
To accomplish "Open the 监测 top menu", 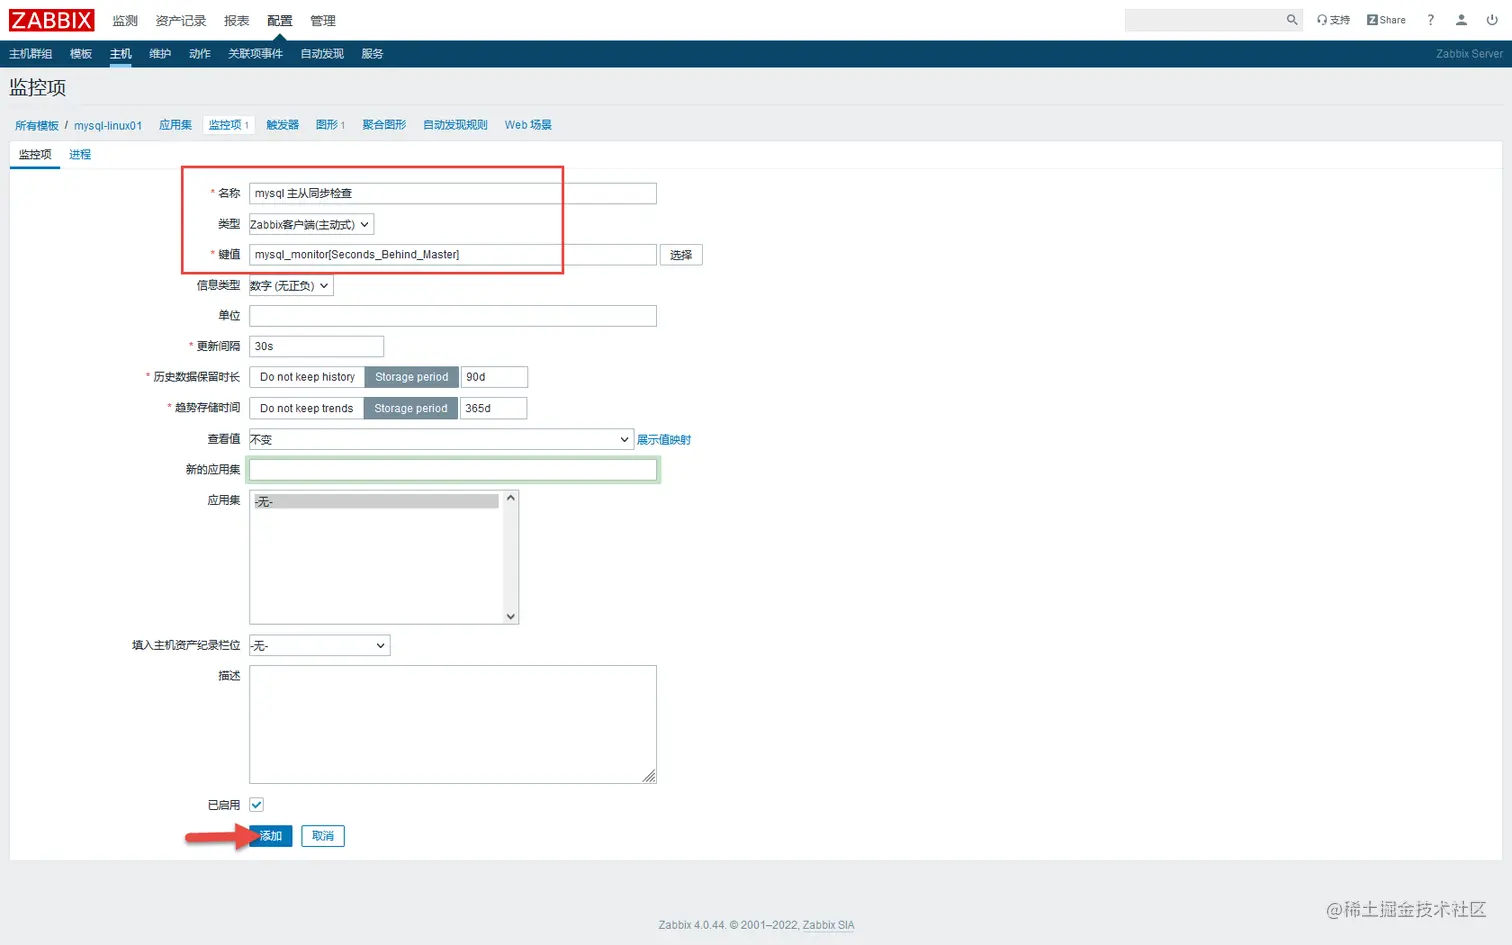I will click(125, 21).
